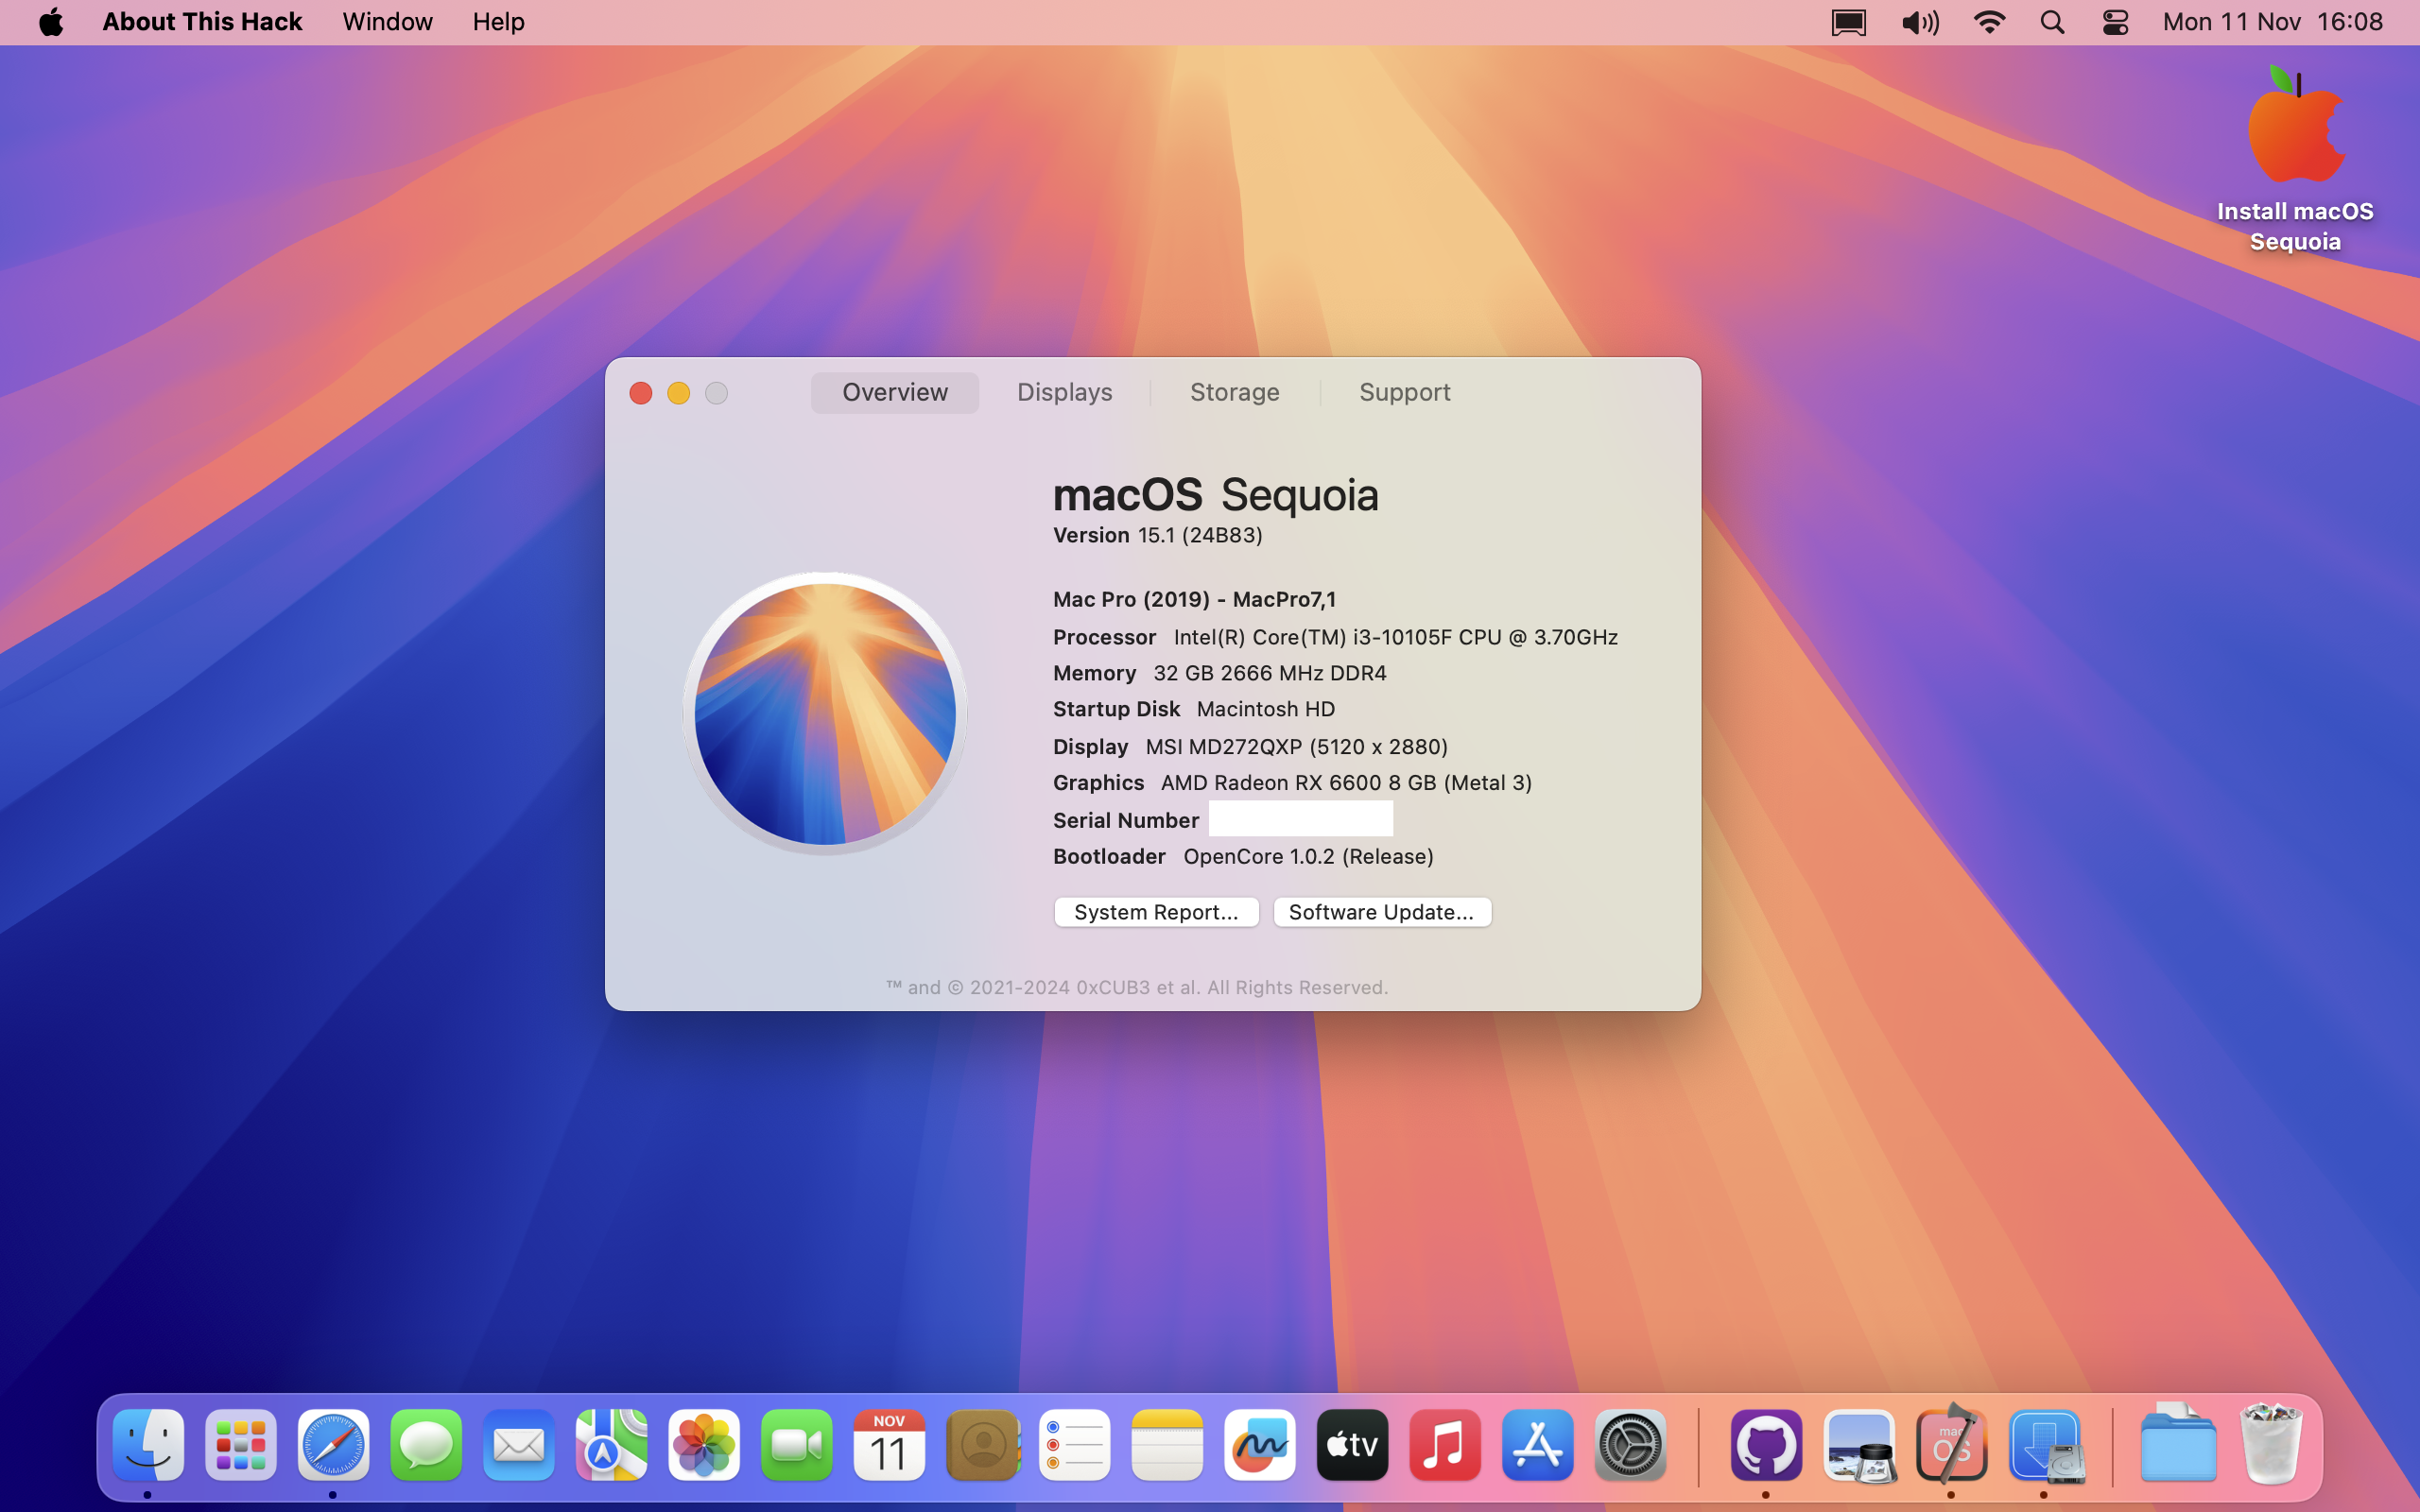Open Launchpad from the dock
This screenshot has width=2420, height=1512.
point(241,1445)
